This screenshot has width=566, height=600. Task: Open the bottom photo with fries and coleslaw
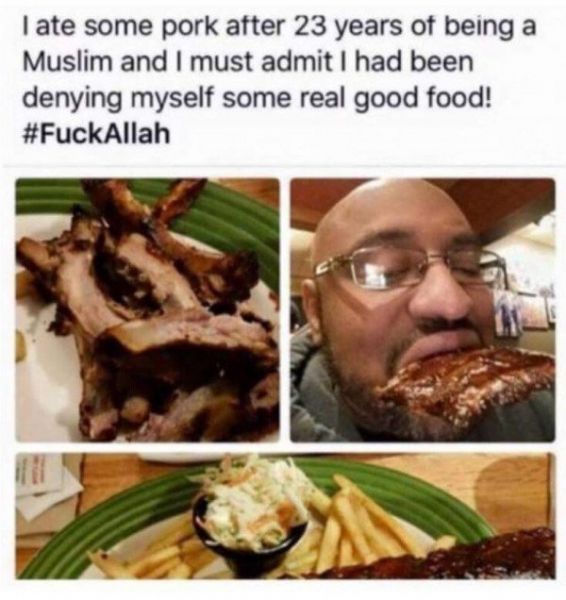(x=285, y=516)
